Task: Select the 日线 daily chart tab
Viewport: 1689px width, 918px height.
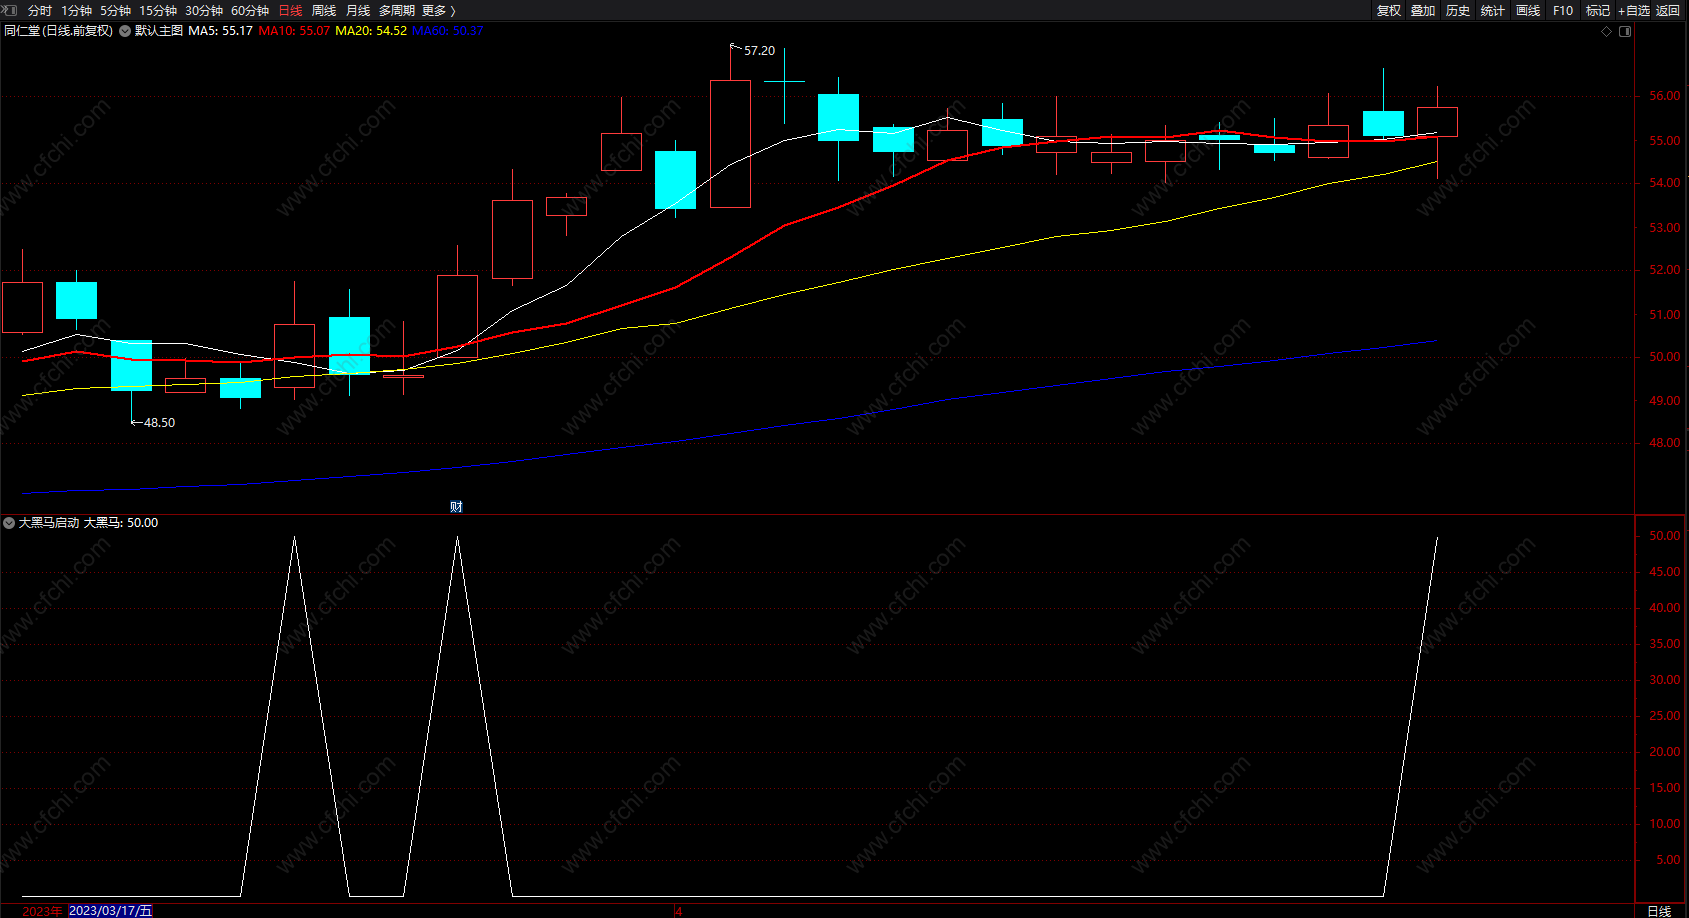Action: [290, 10]
